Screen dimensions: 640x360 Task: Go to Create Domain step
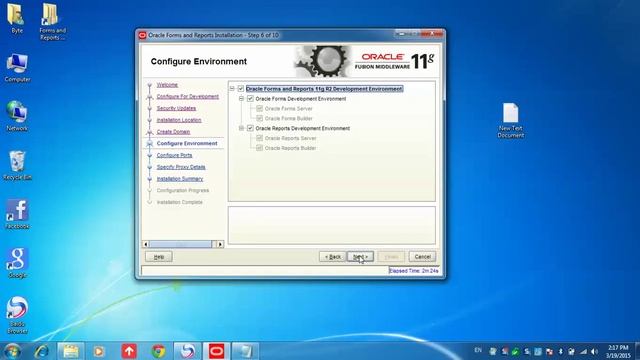click(x=173, y=132)
